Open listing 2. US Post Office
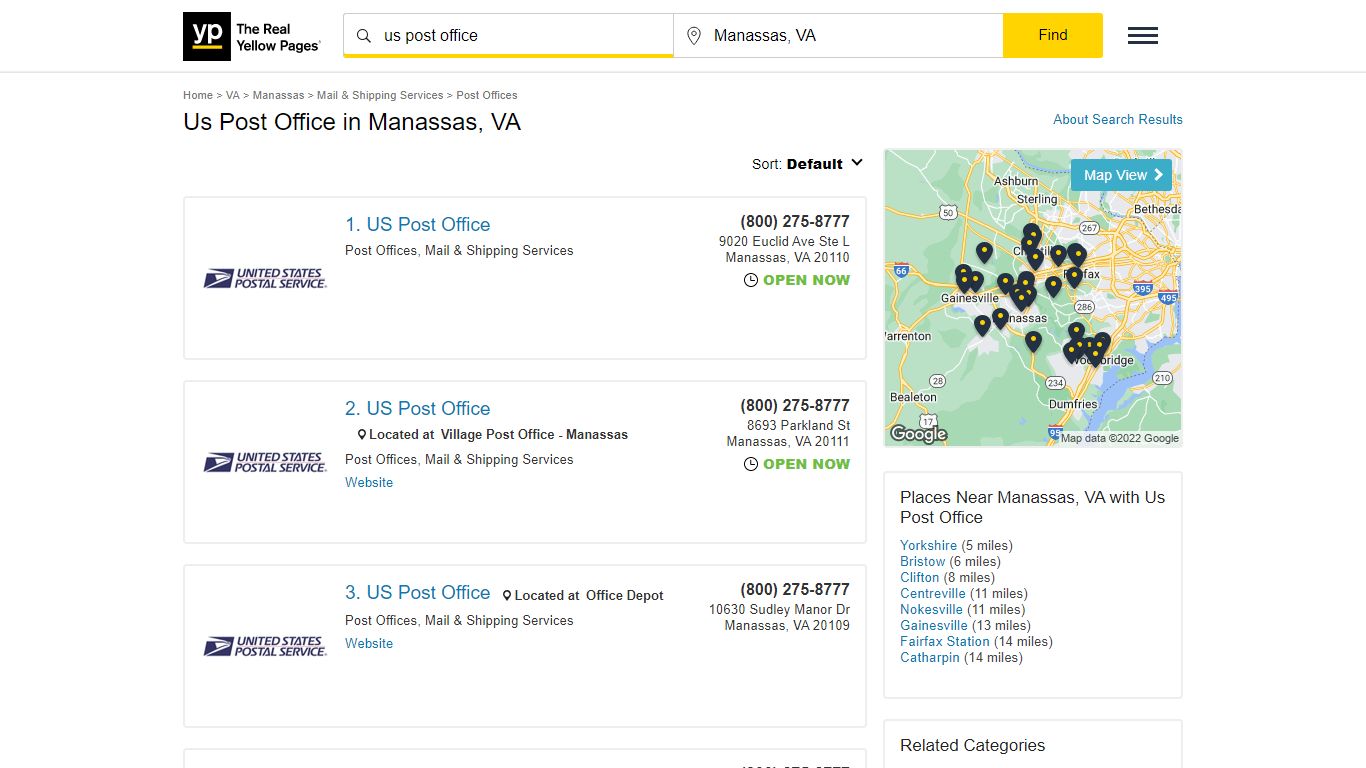 (x=418, y=409)
